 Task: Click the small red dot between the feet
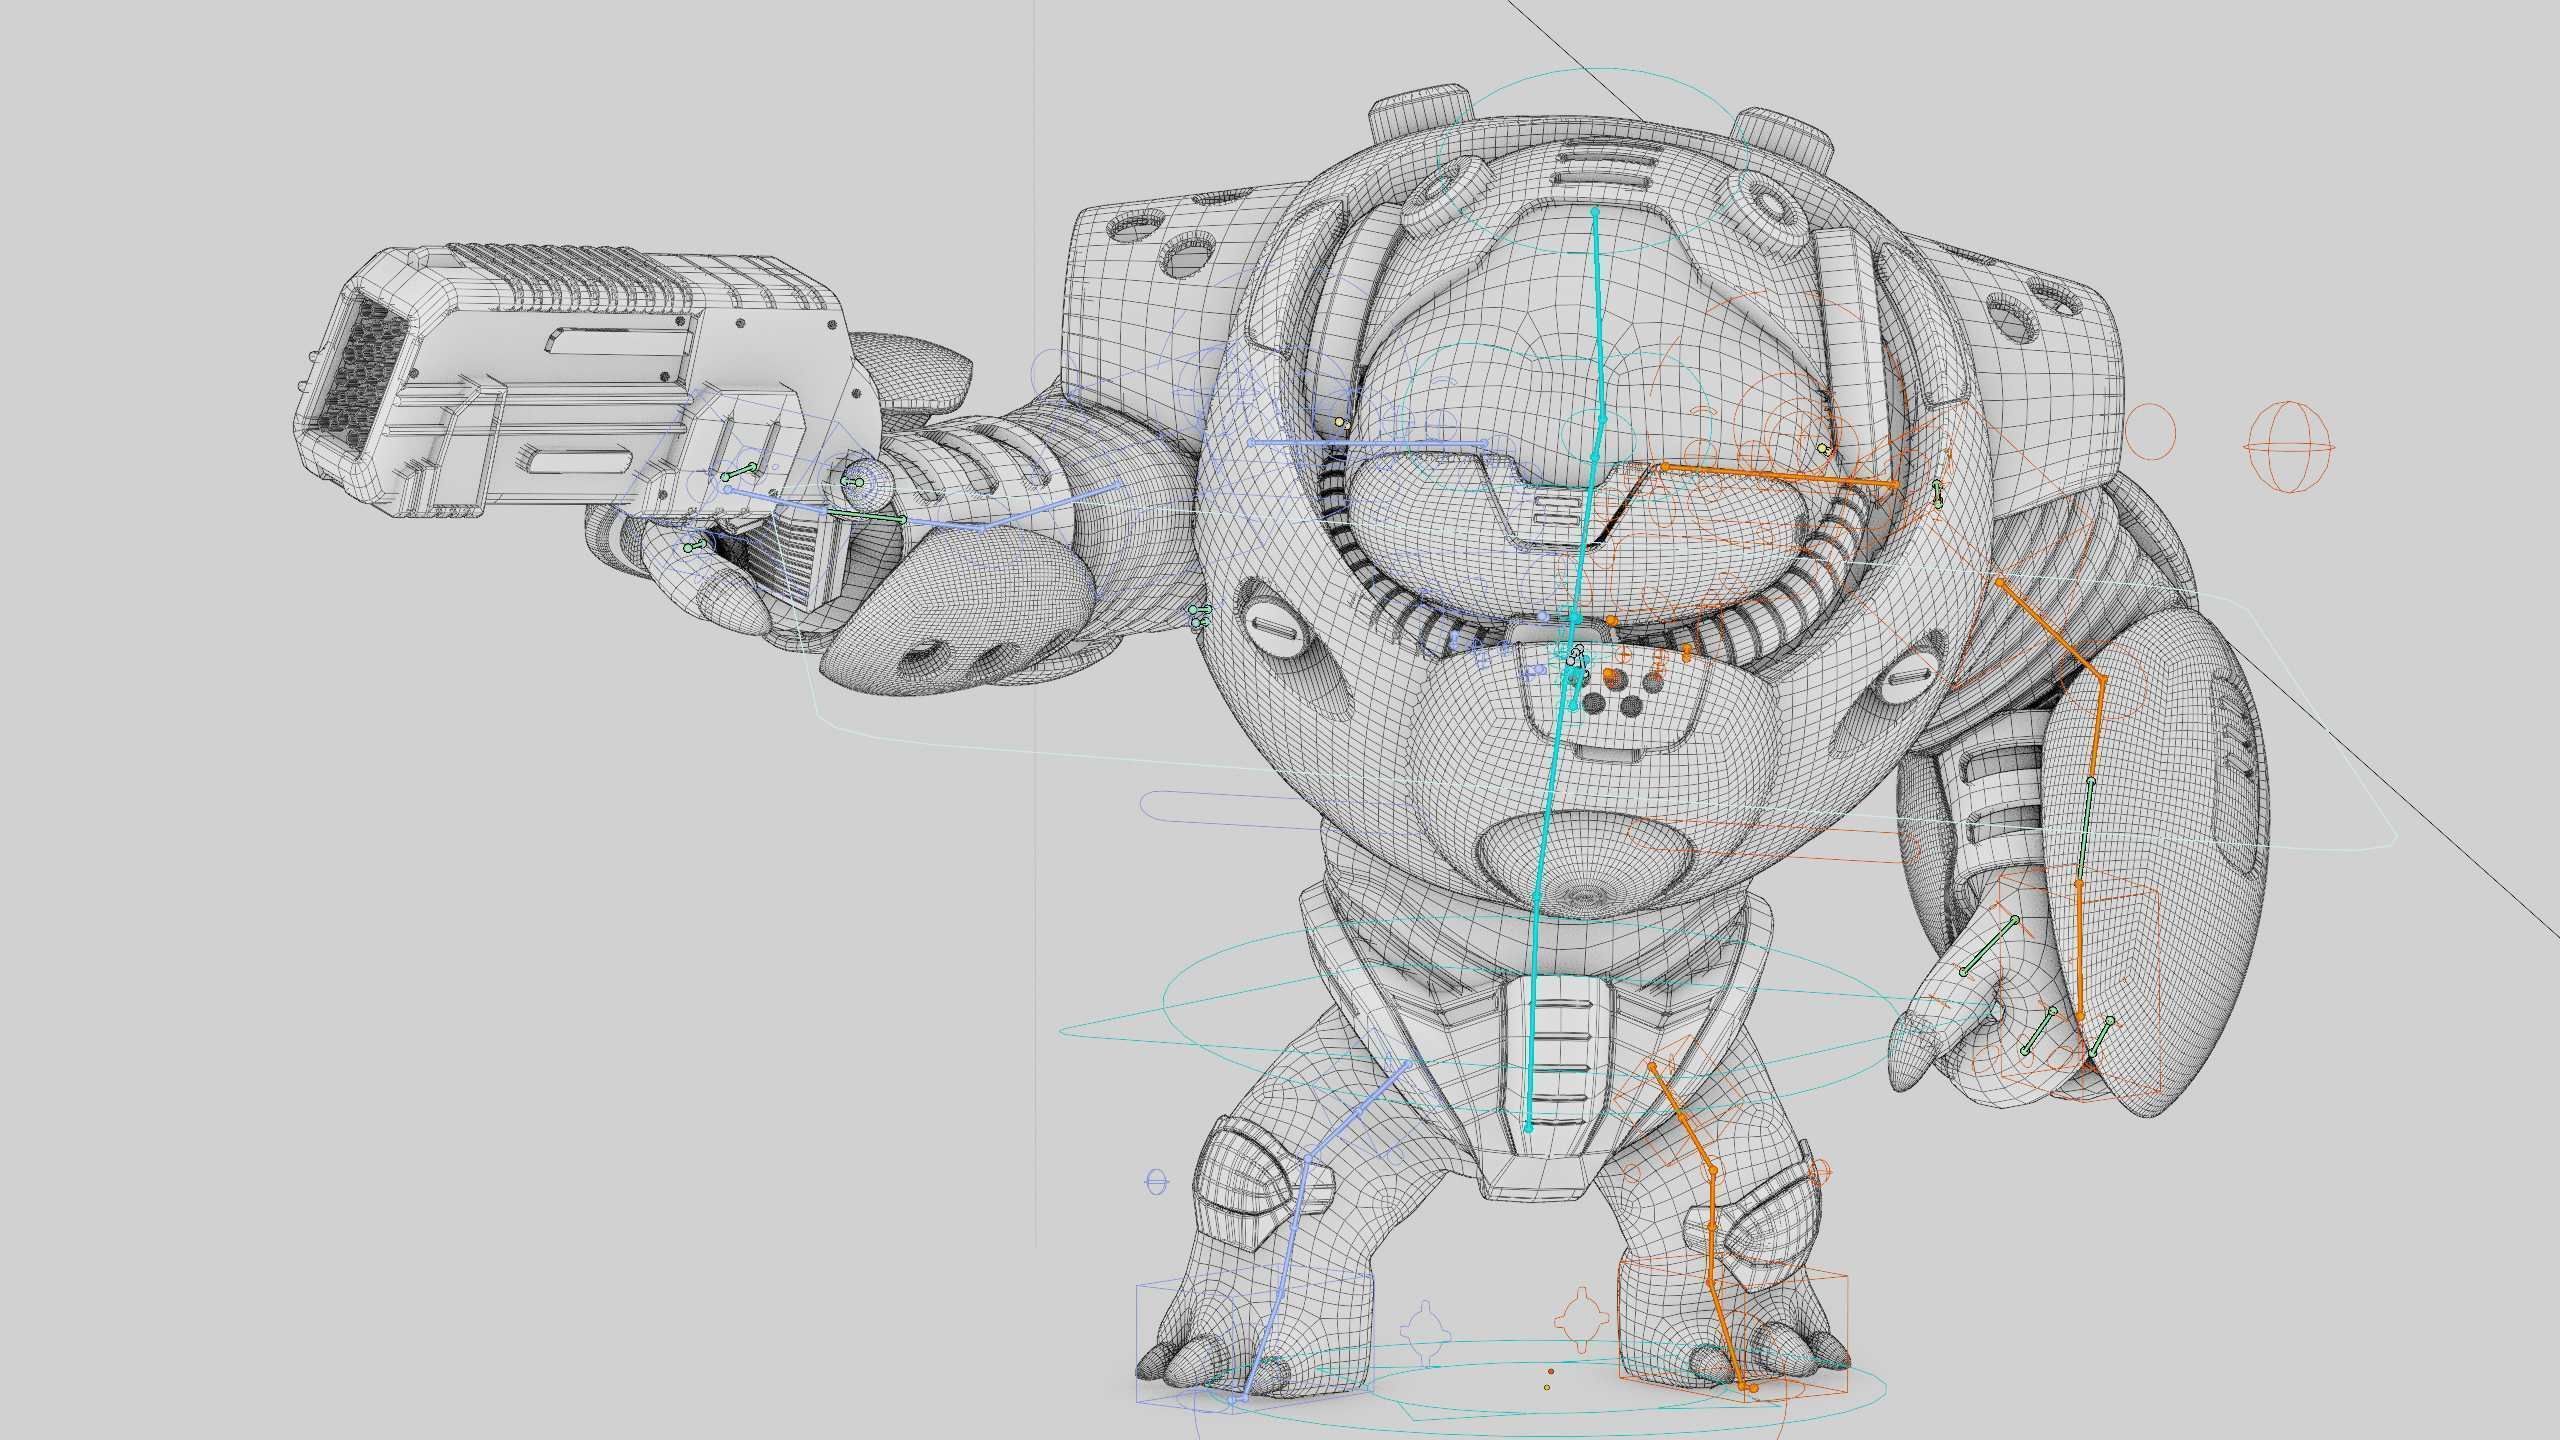point(1551,1372)
